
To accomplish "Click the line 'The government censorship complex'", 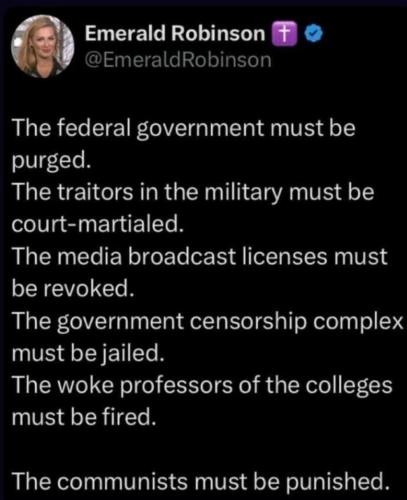I will pyautogui.click(x=208, y=322).
